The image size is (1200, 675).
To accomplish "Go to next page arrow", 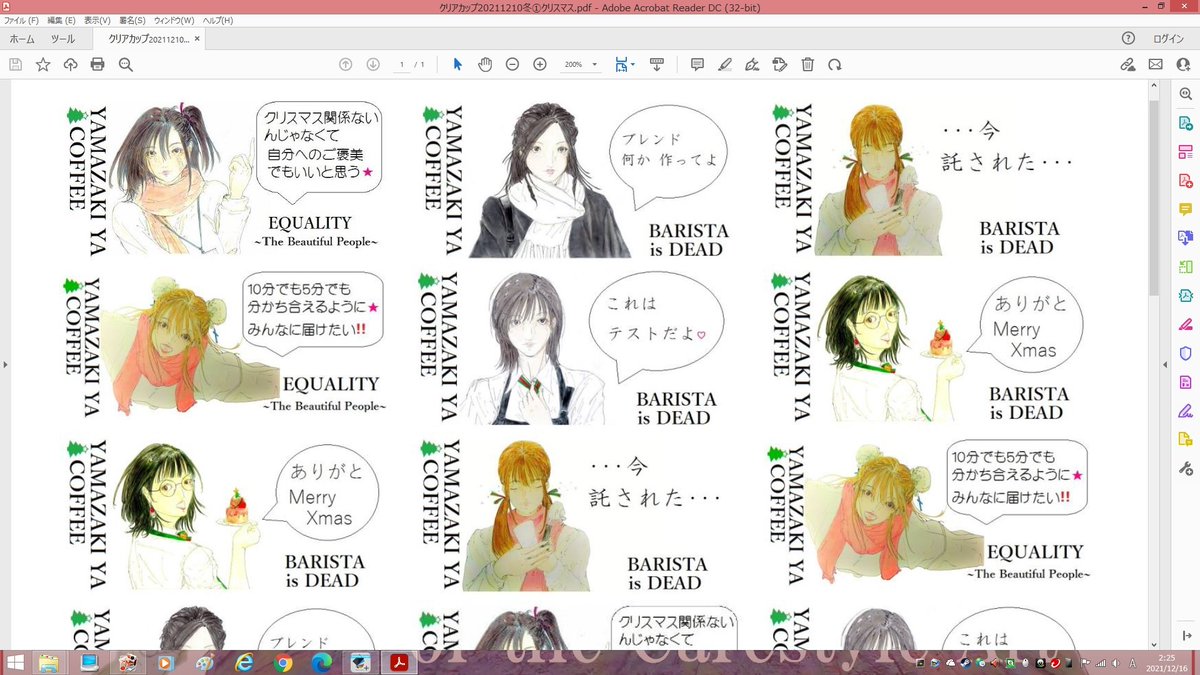I will tap(373, 64).
